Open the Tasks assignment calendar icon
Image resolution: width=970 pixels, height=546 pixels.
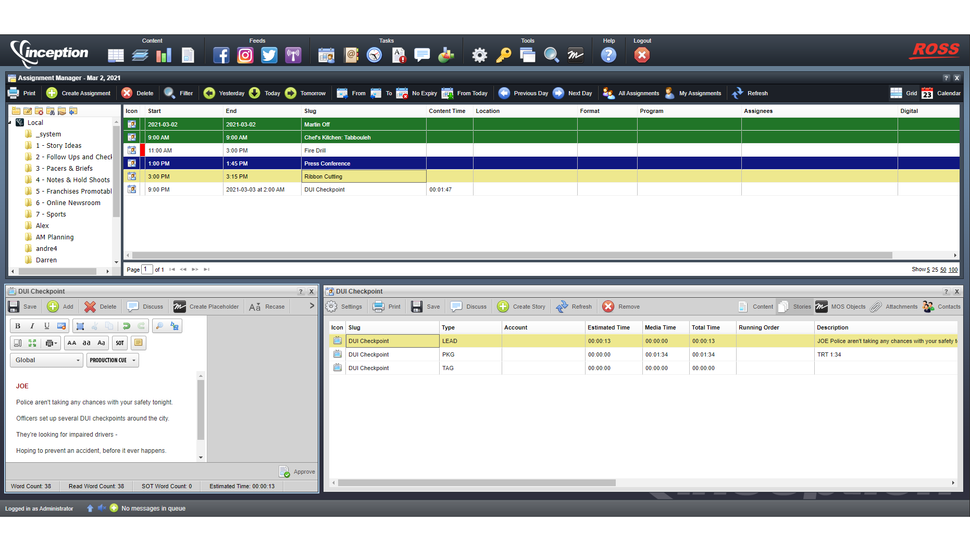click(x=326, y=55)
